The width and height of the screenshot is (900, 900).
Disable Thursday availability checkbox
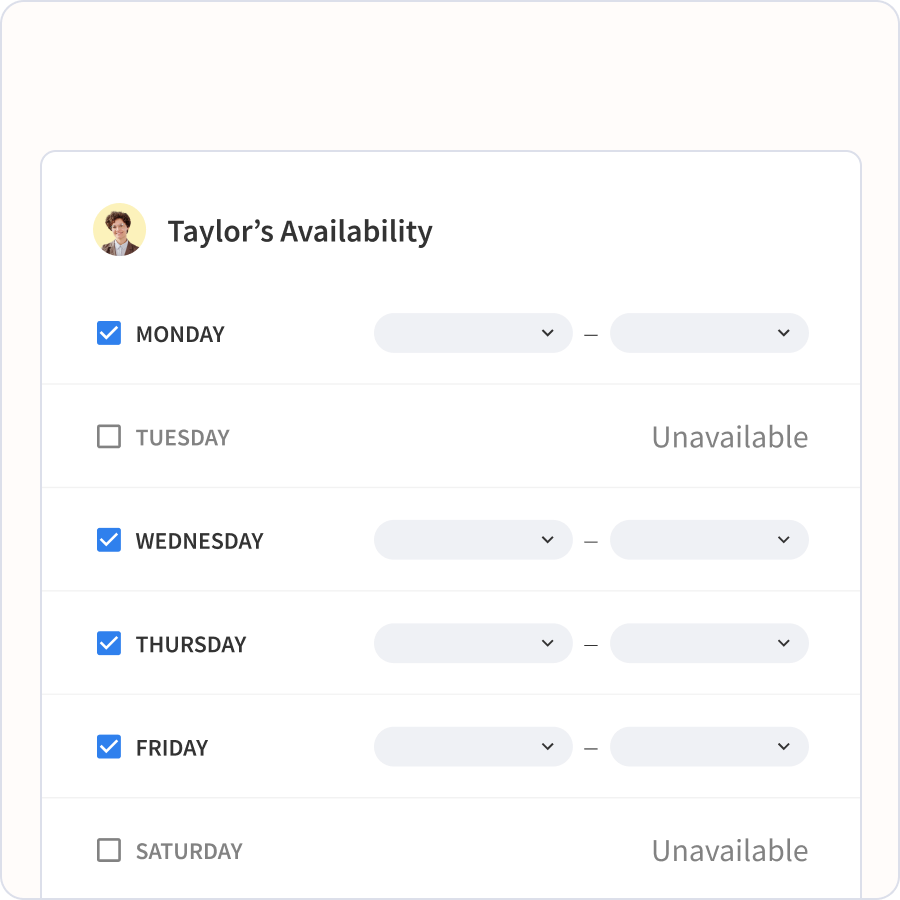click(109, 644)
